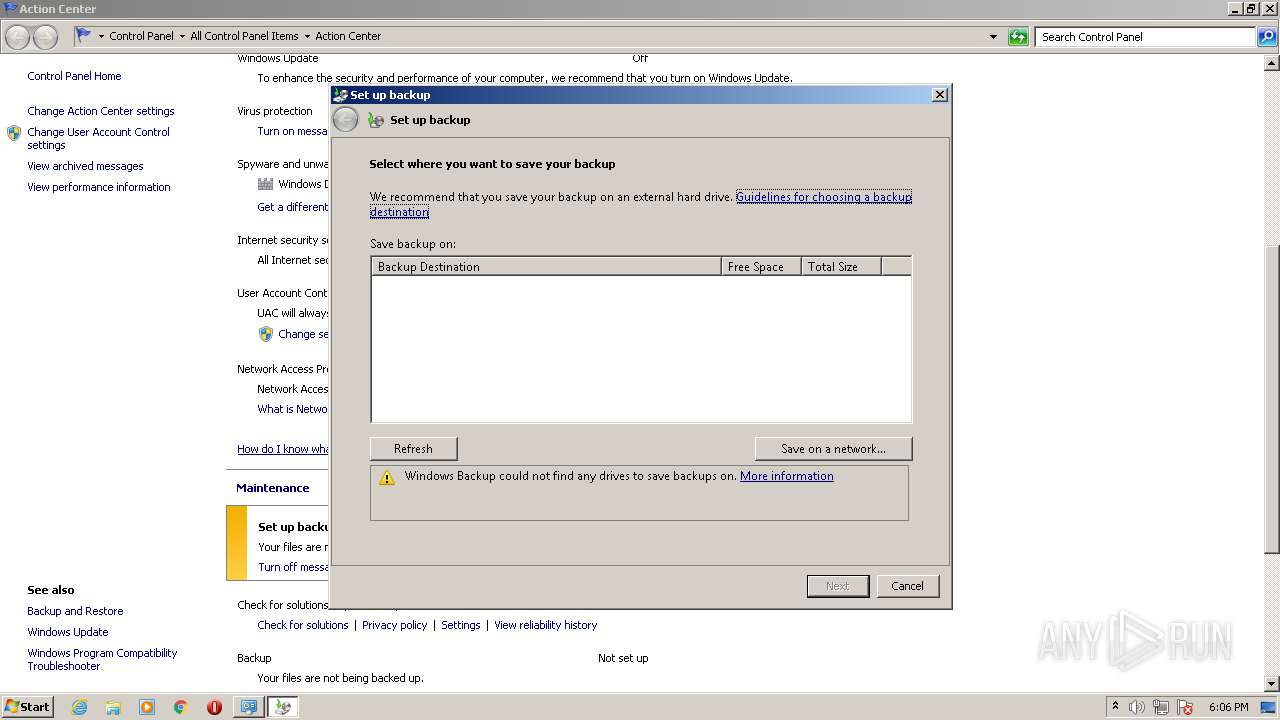Image resolution: width=1280 pixels, height=720 pixels.
Task: Open View performance information link
Action: point(99,187)
